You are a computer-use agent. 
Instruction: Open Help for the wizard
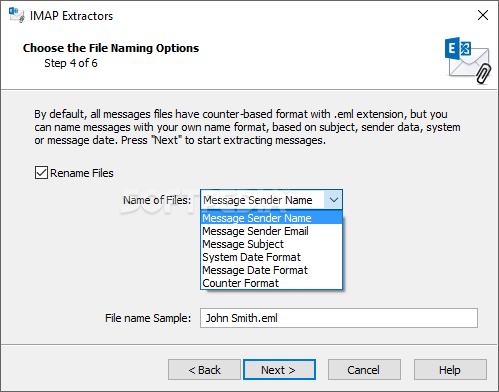[x=450, y=370]
